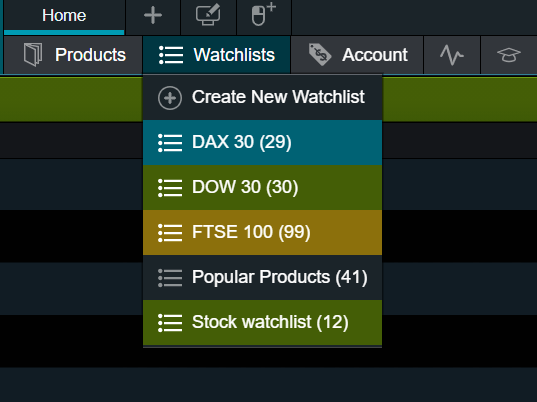
Task: Click the Account price tag icon
Action: coord(320,54)
